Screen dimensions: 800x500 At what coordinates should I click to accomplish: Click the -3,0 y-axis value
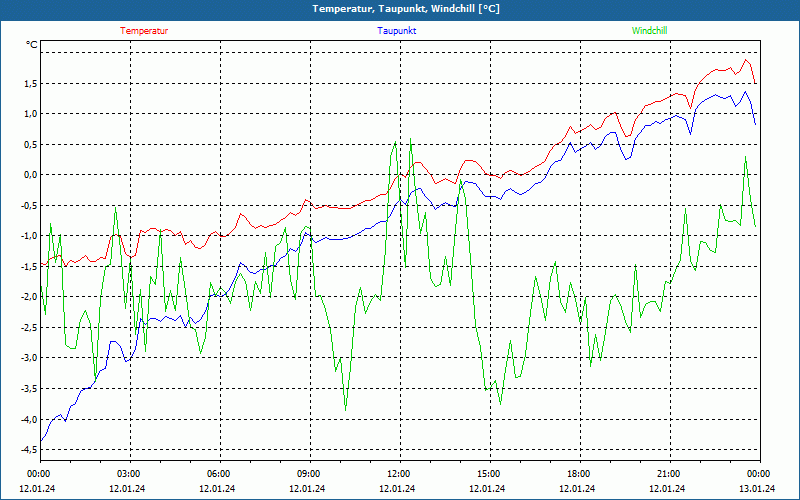coord(30,358)
